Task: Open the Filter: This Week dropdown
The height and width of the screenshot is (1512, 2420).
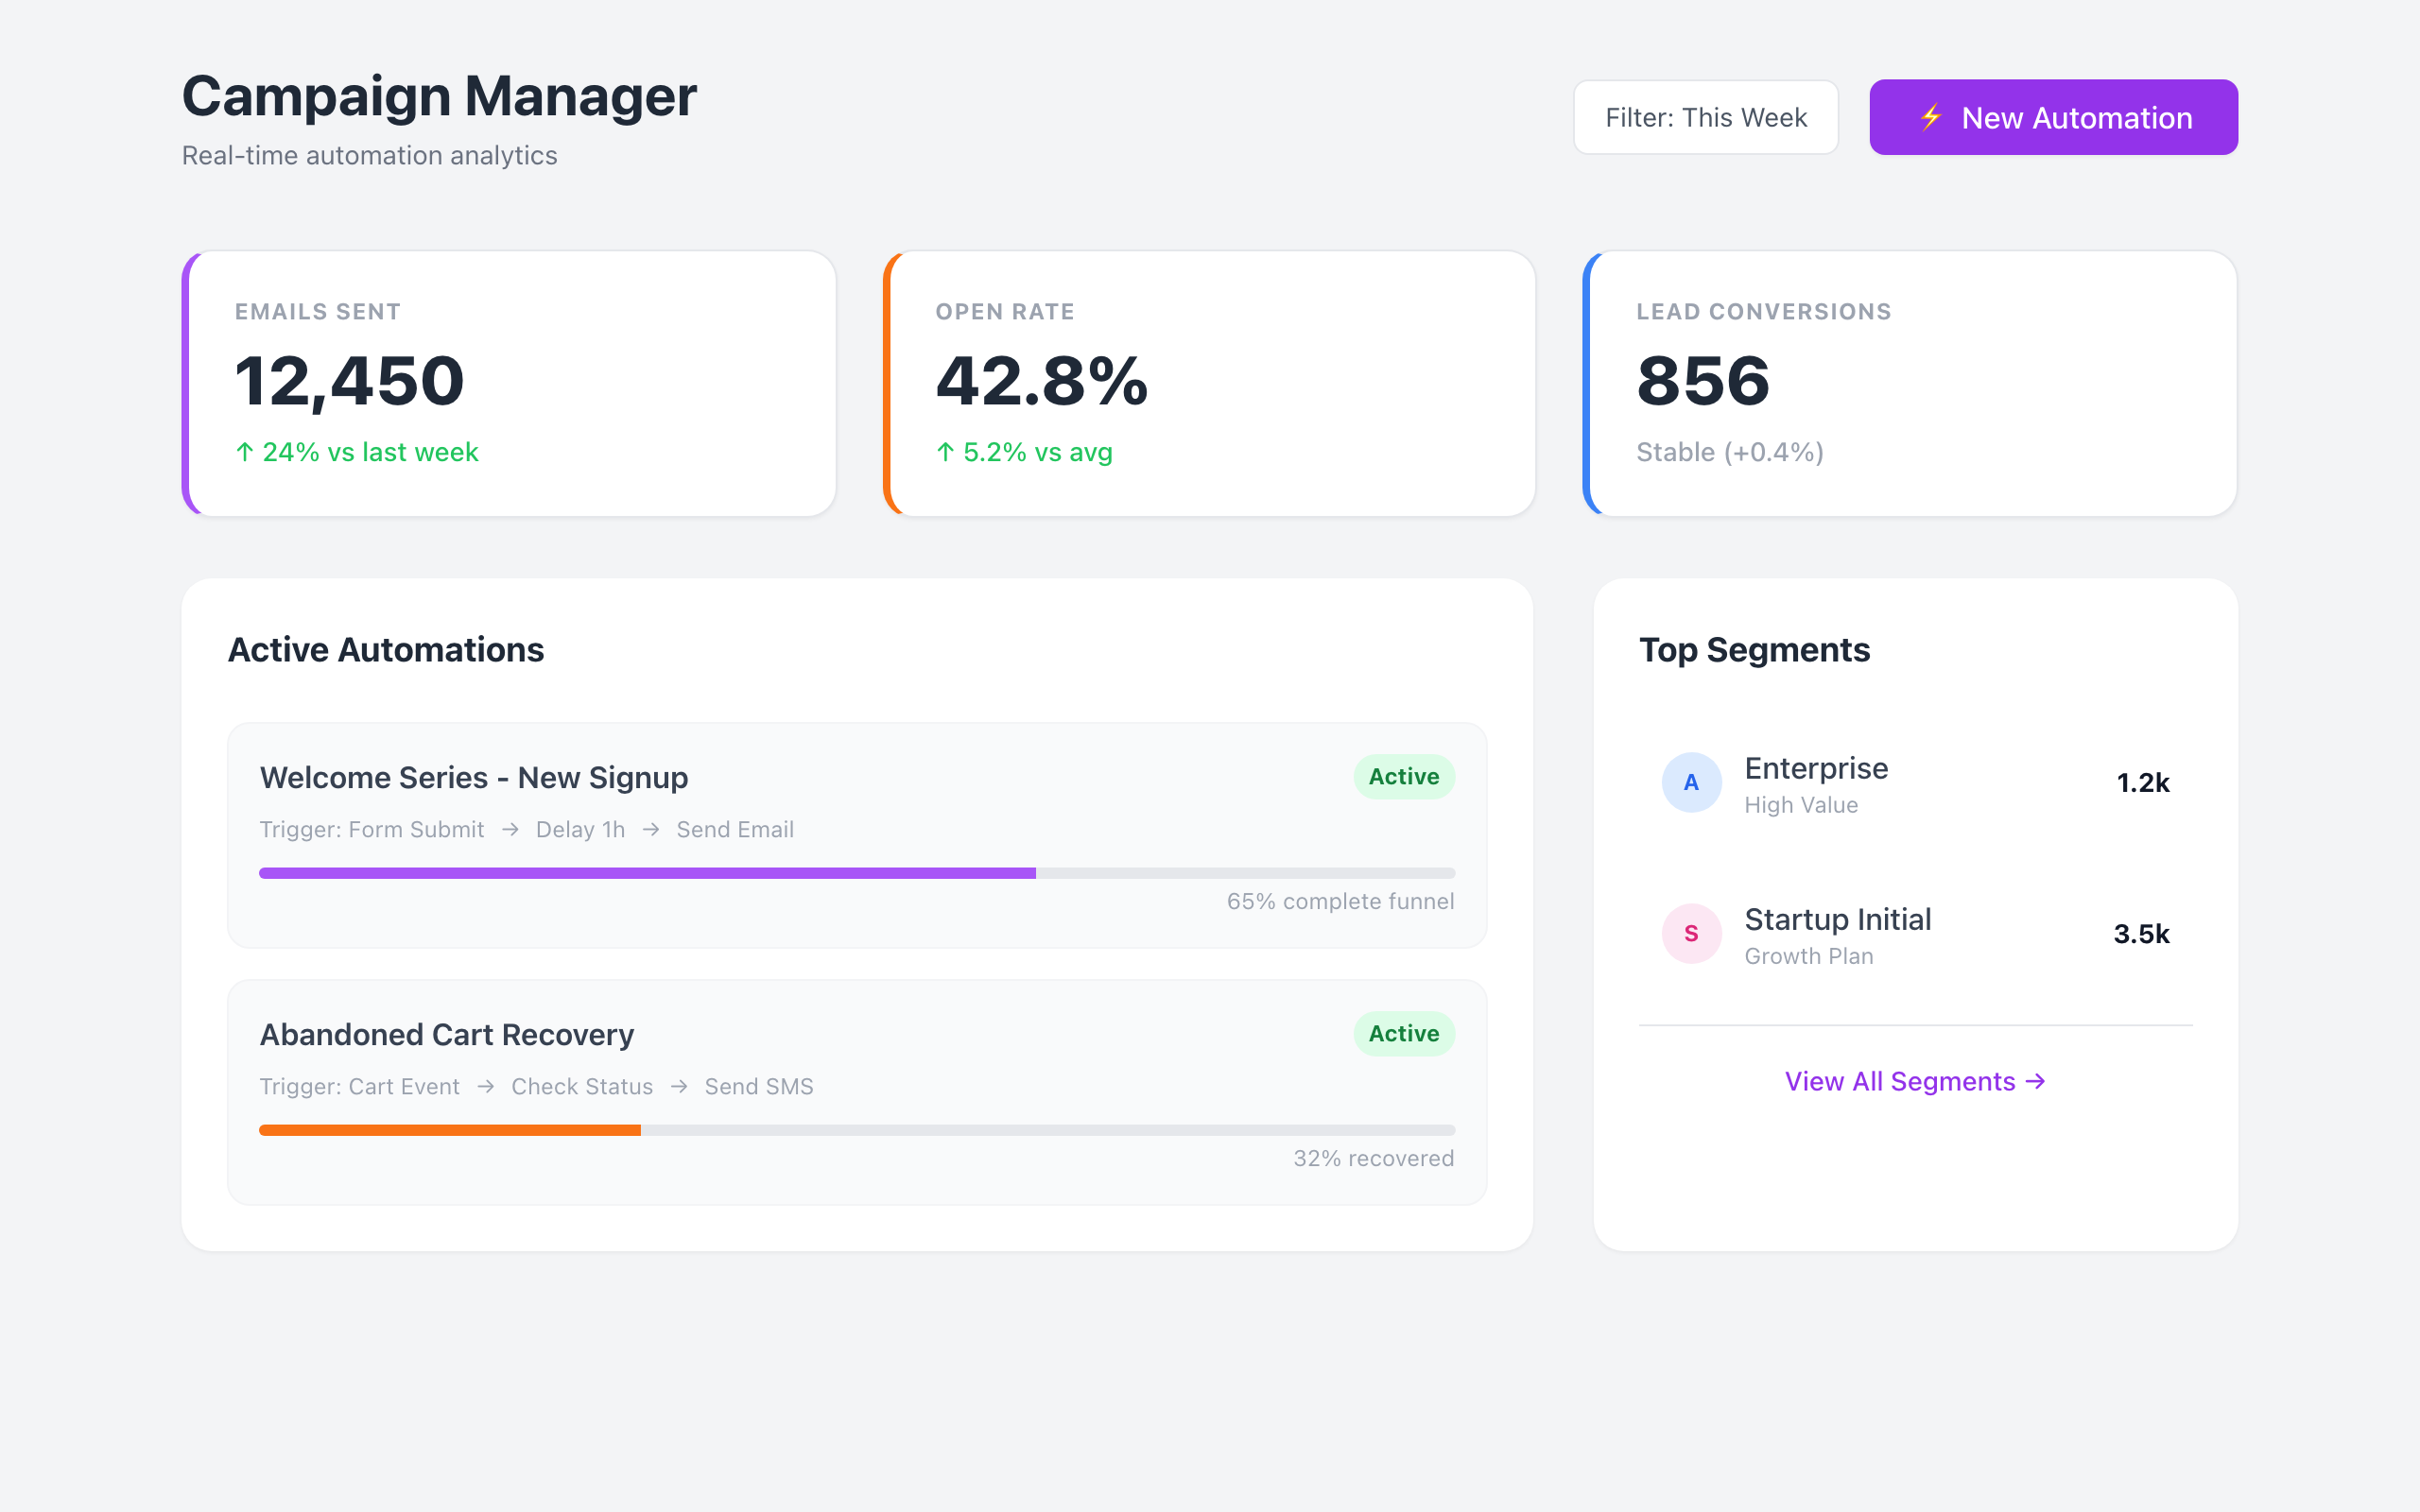Action: tap(1705, 117)
